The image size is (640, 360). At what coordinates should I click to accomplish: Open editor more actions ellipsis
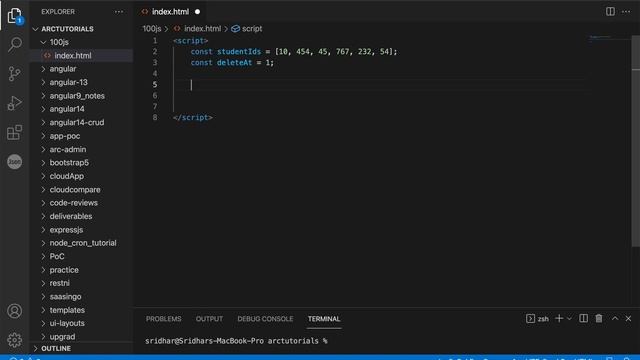626,11
